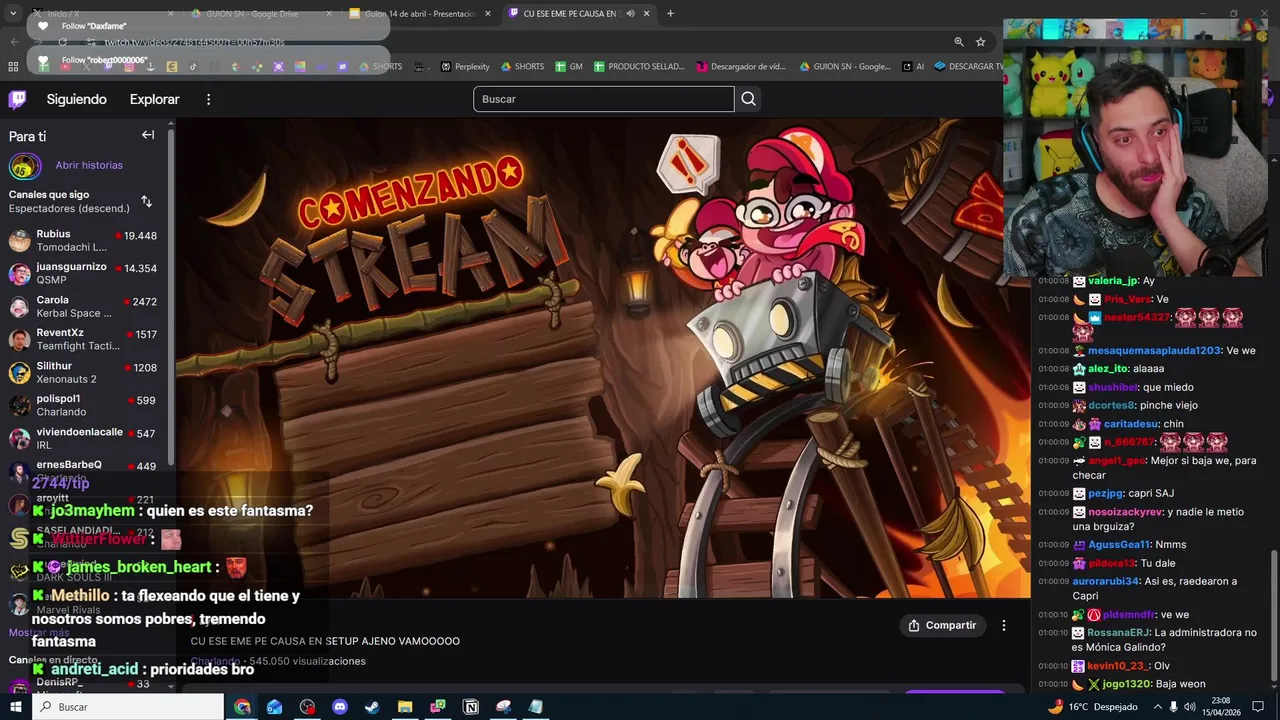
Task: Open the PRODUCTO SELLAD... bookmark
Action: [x=639, y=67]
